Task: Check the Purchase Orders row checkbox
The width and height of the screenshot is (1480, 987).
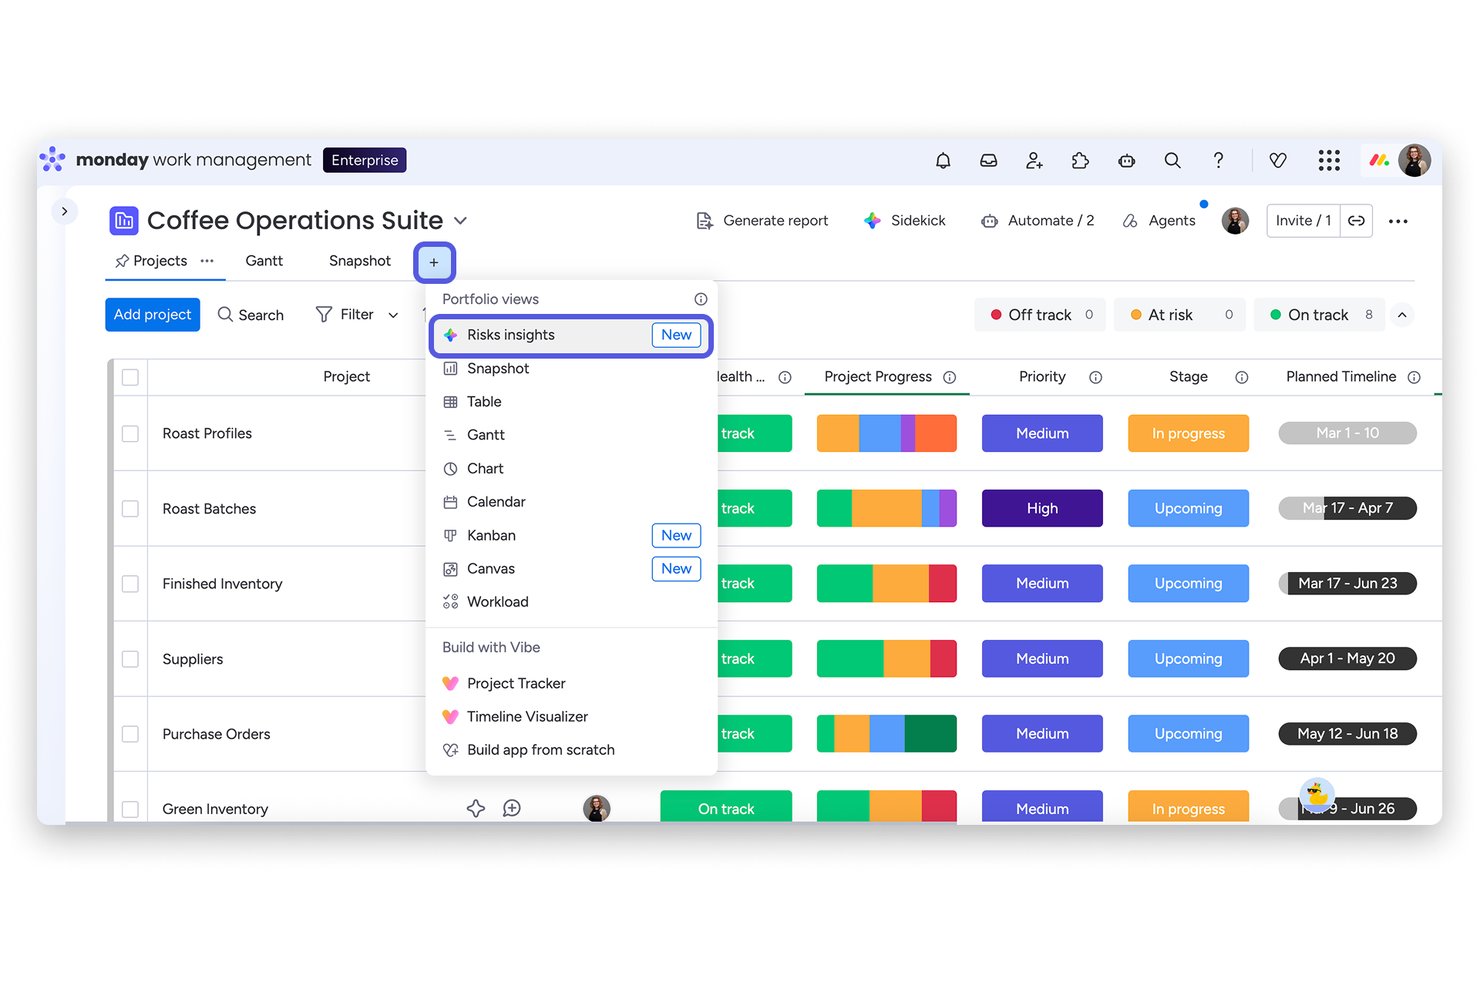Action: 130,734
